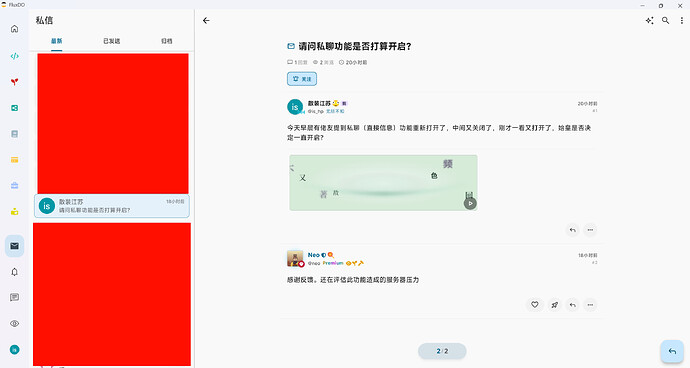Viewport: 690px width, 368px height.
Task: Open the three-dot overflow menu at top right
Action: [x=682, y=21]
